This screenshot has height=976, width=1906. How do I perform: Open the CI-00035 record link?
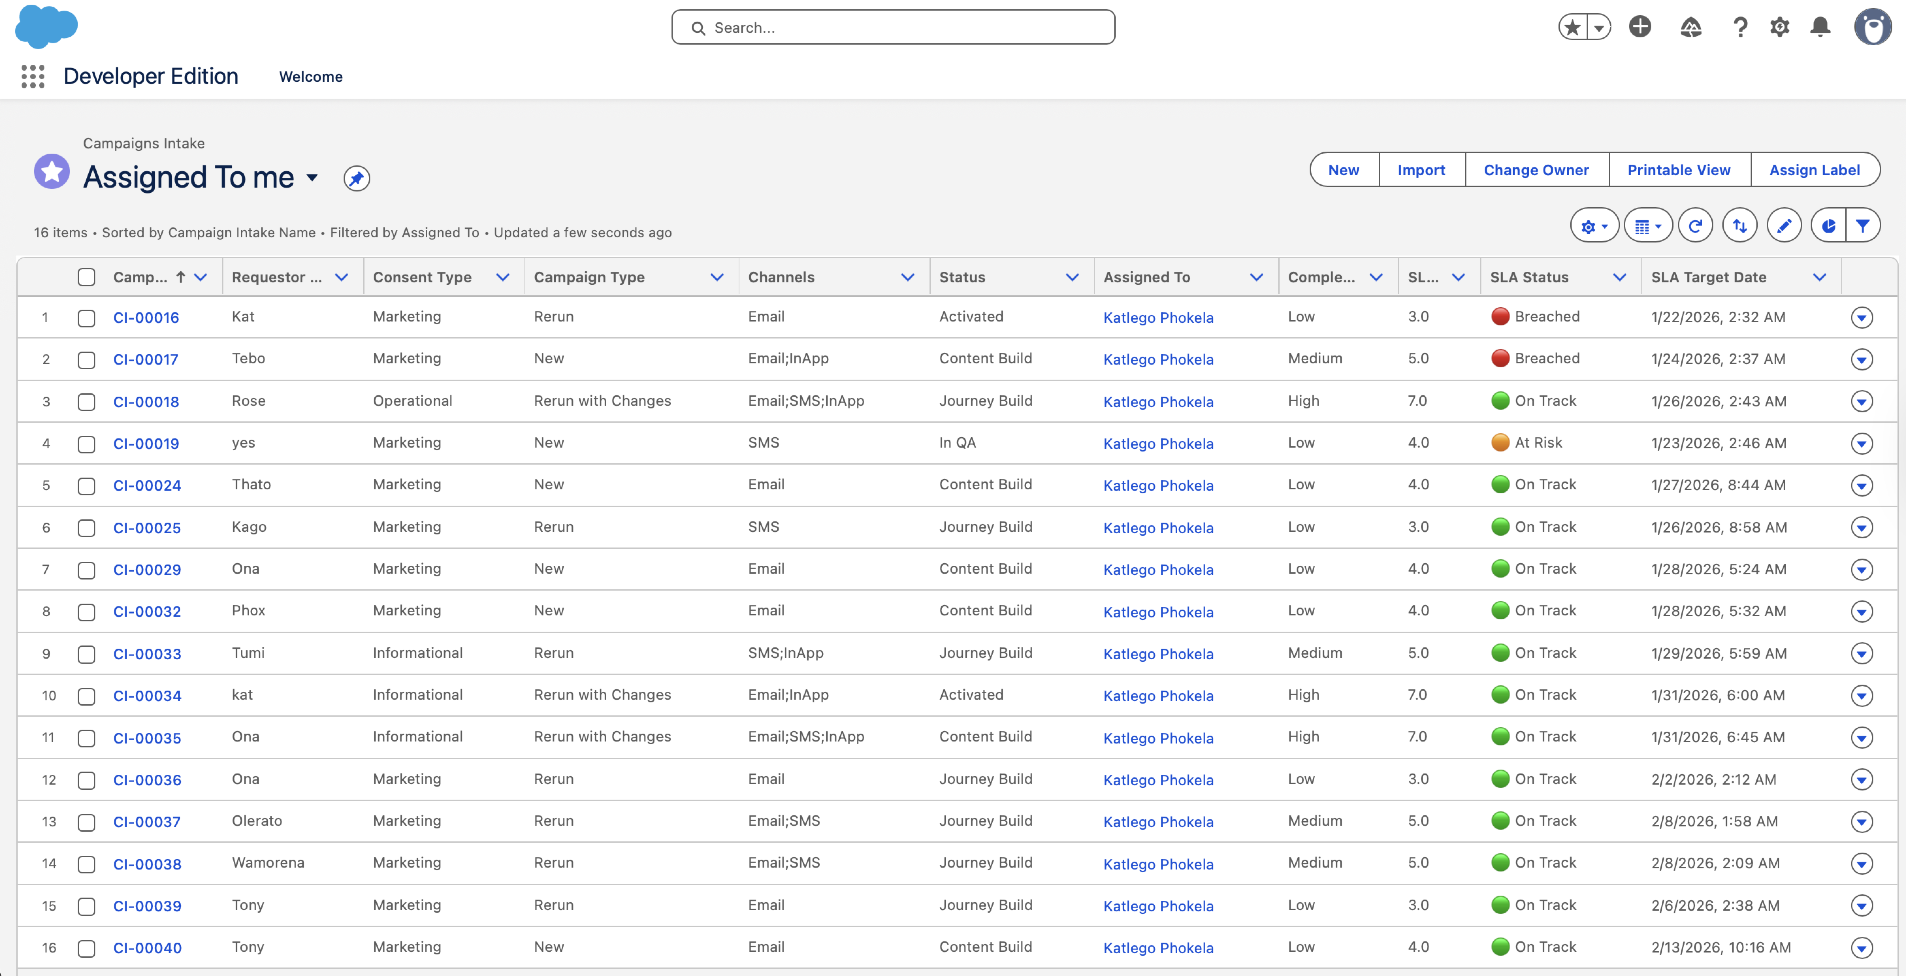click(x=147, y=738)
